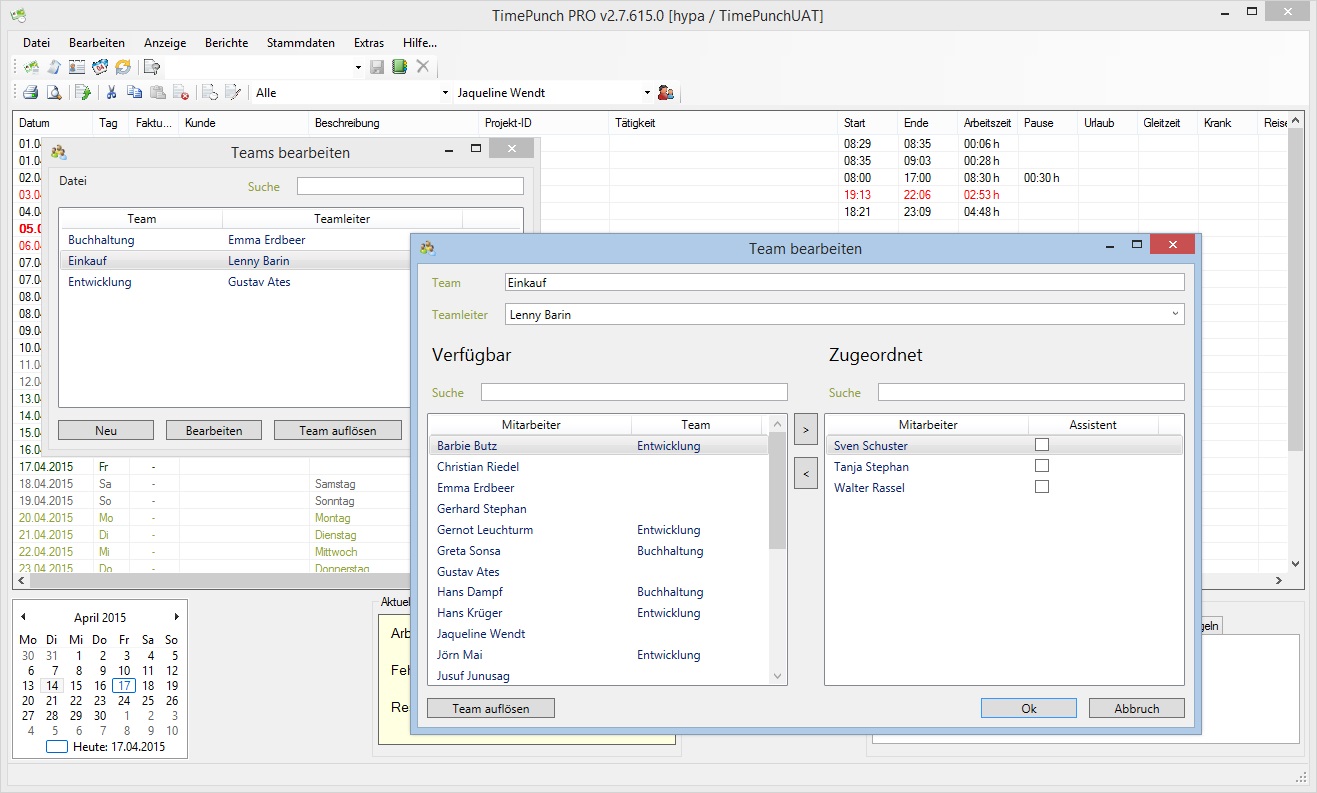Click the scissors cut icon

click(111, 93)
